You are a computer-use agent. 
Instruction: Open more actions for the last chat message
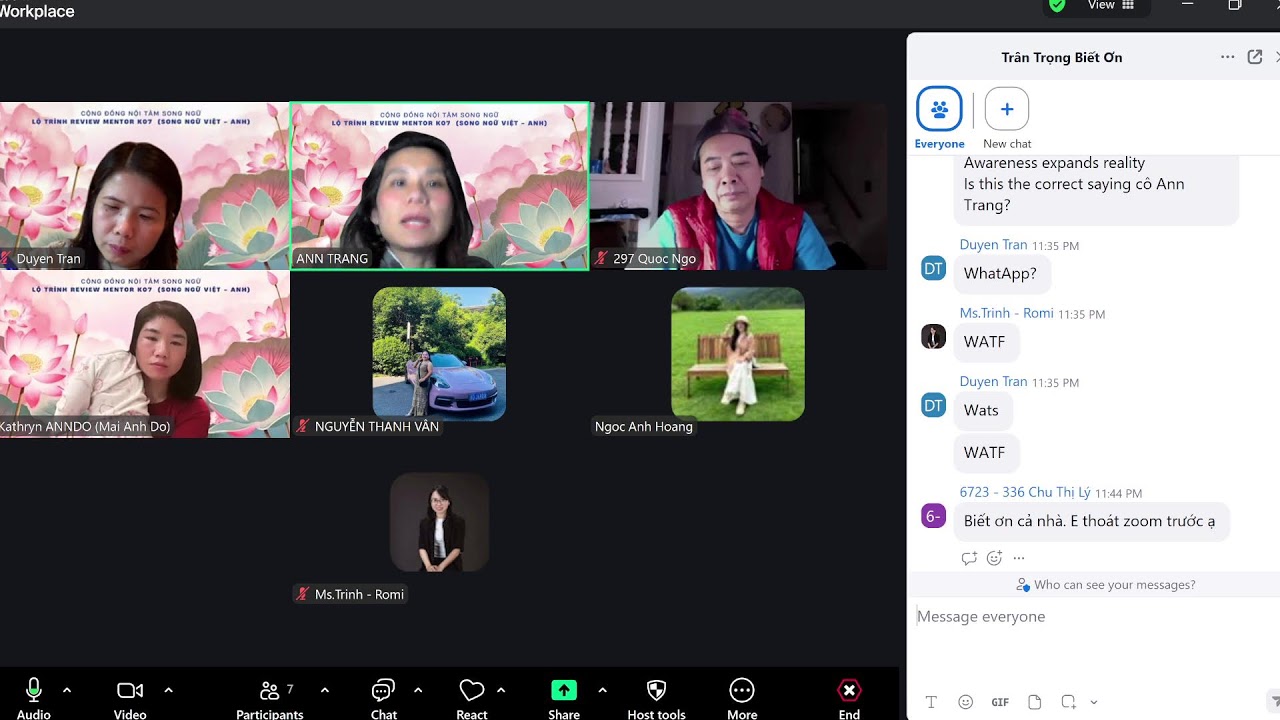(1019, 559)
